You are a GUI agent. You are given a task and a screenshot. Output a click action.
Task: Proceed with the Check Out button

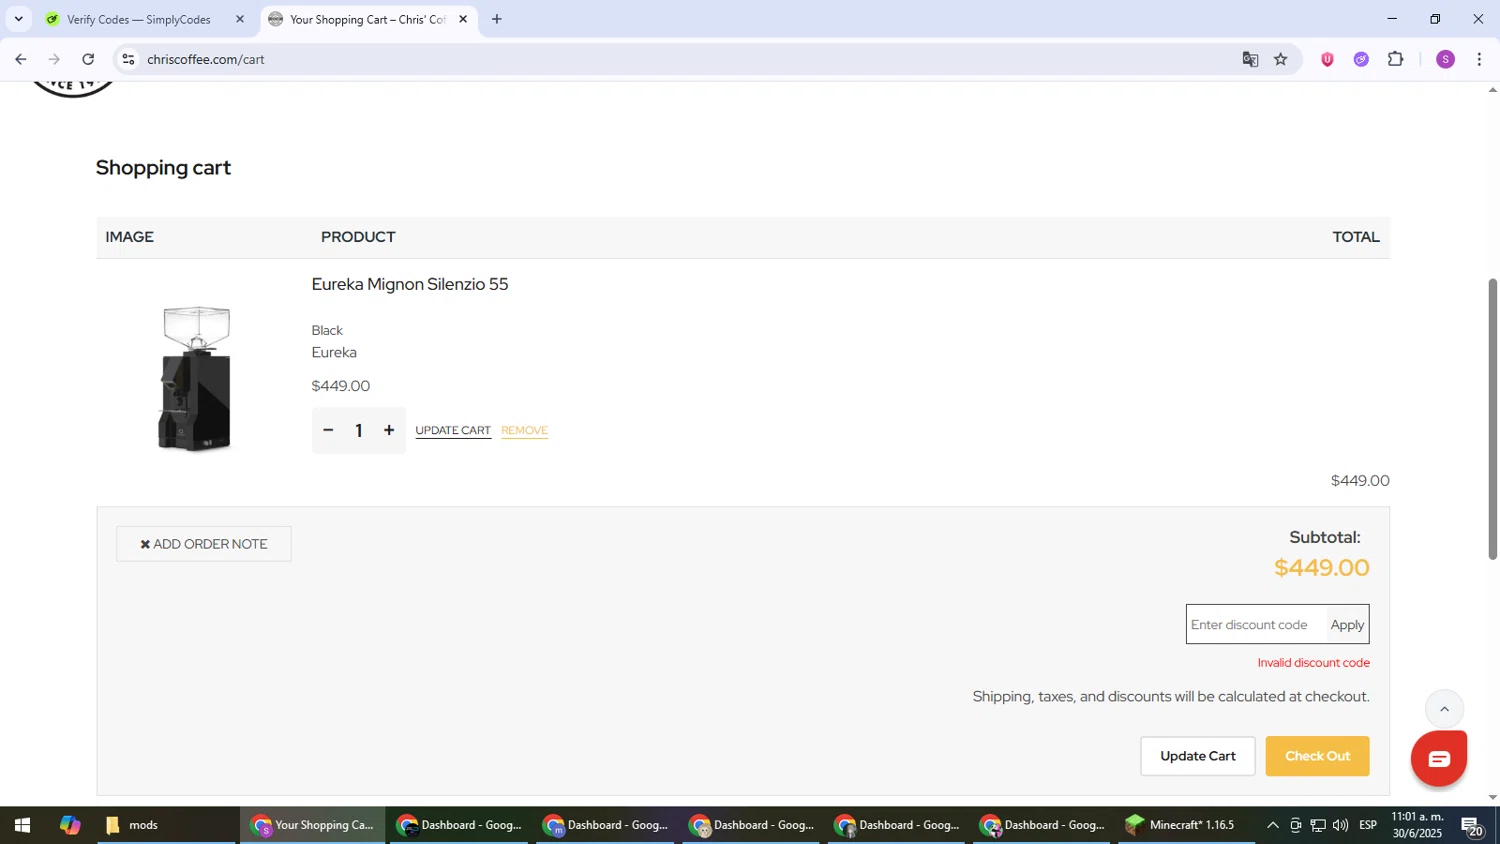click(x=1317, y=756)
